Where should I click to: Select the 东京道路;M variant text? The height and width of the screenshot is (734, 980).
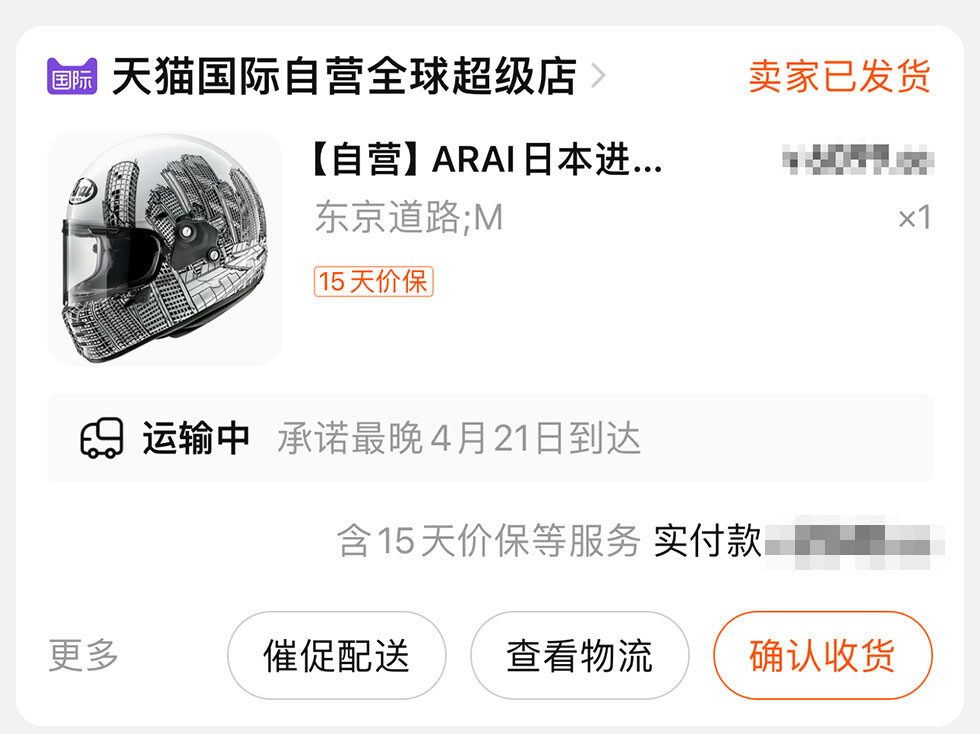(x=409, y=218)
